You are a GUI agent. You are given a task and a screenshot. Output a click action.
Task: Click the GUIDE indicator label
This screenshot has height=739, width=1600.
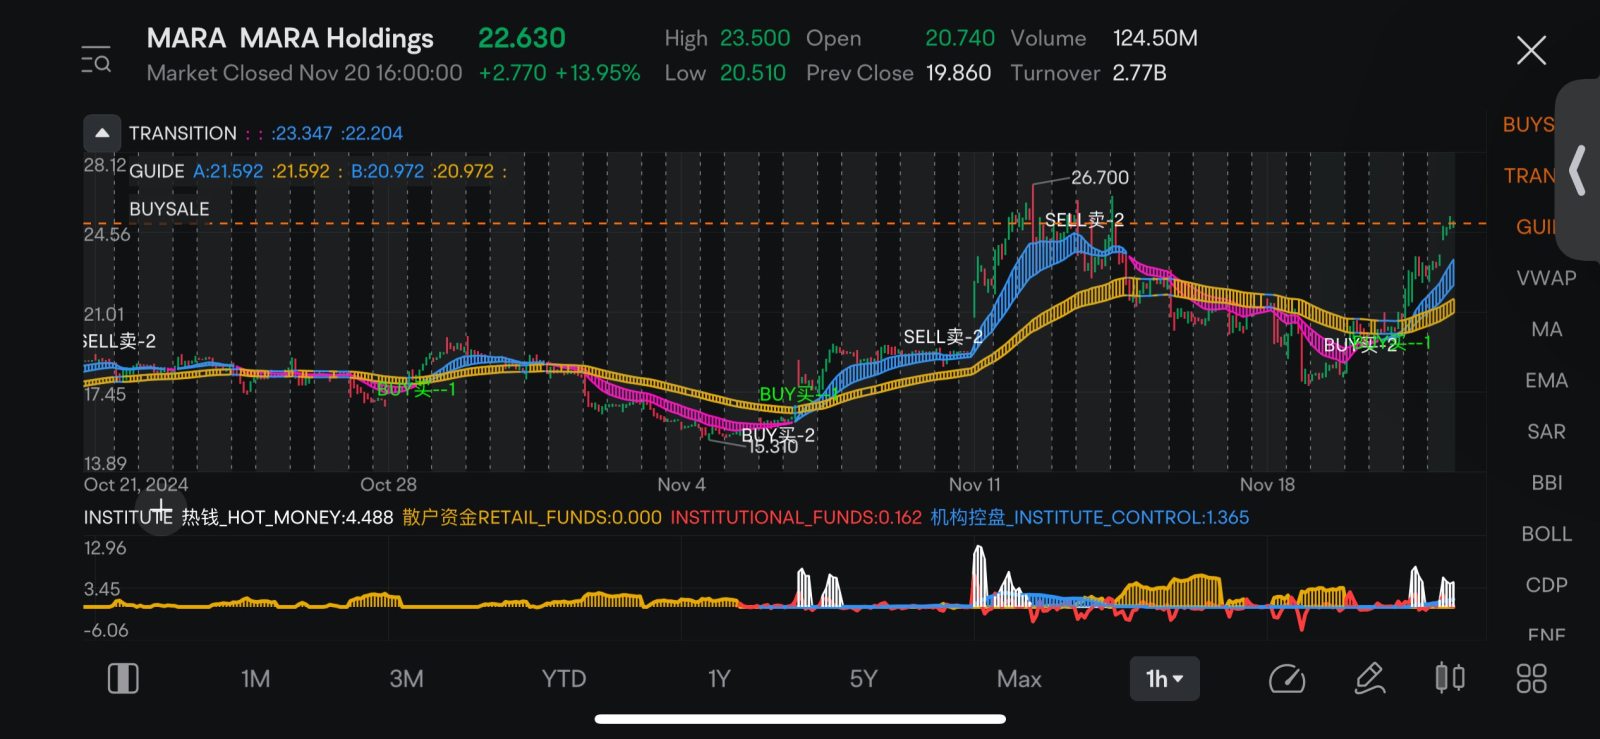(157, 171)
